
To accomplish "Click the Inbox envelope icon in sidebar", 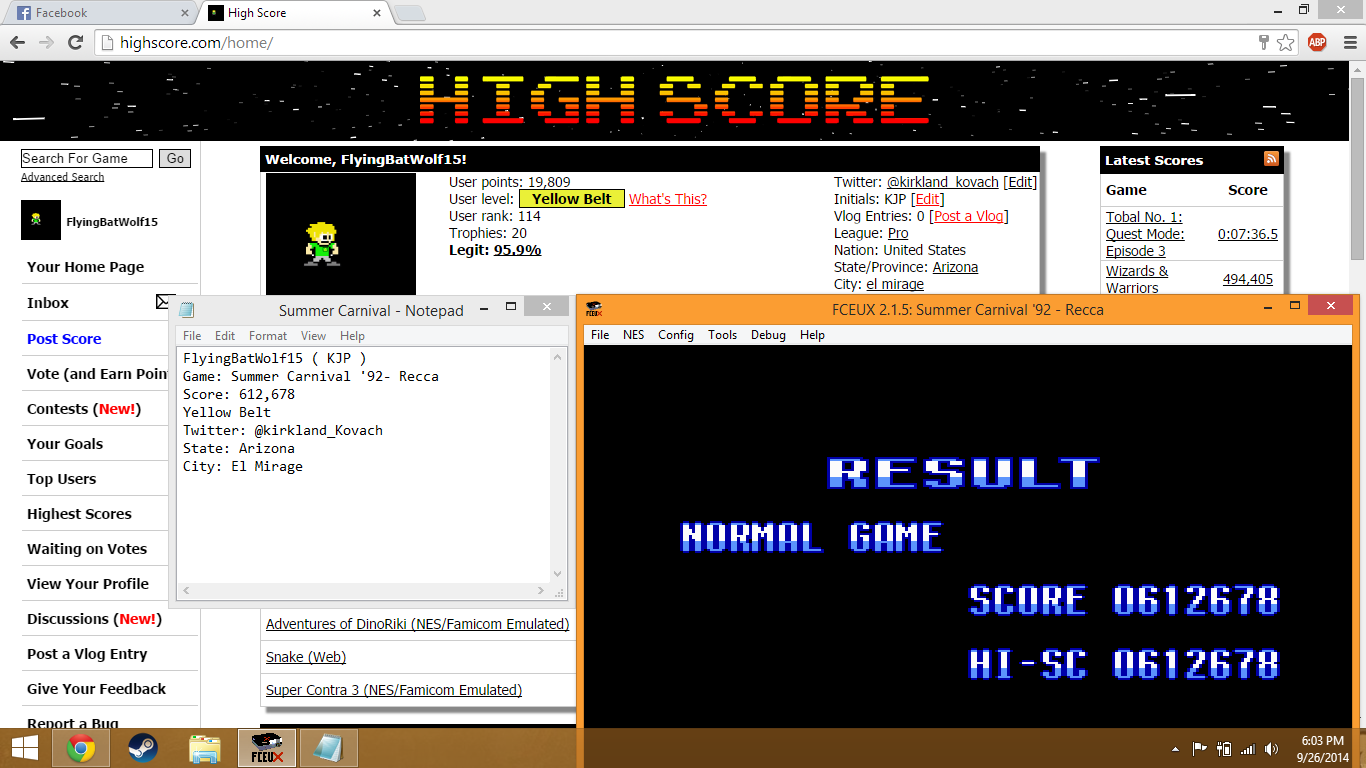I will (164, 302).
